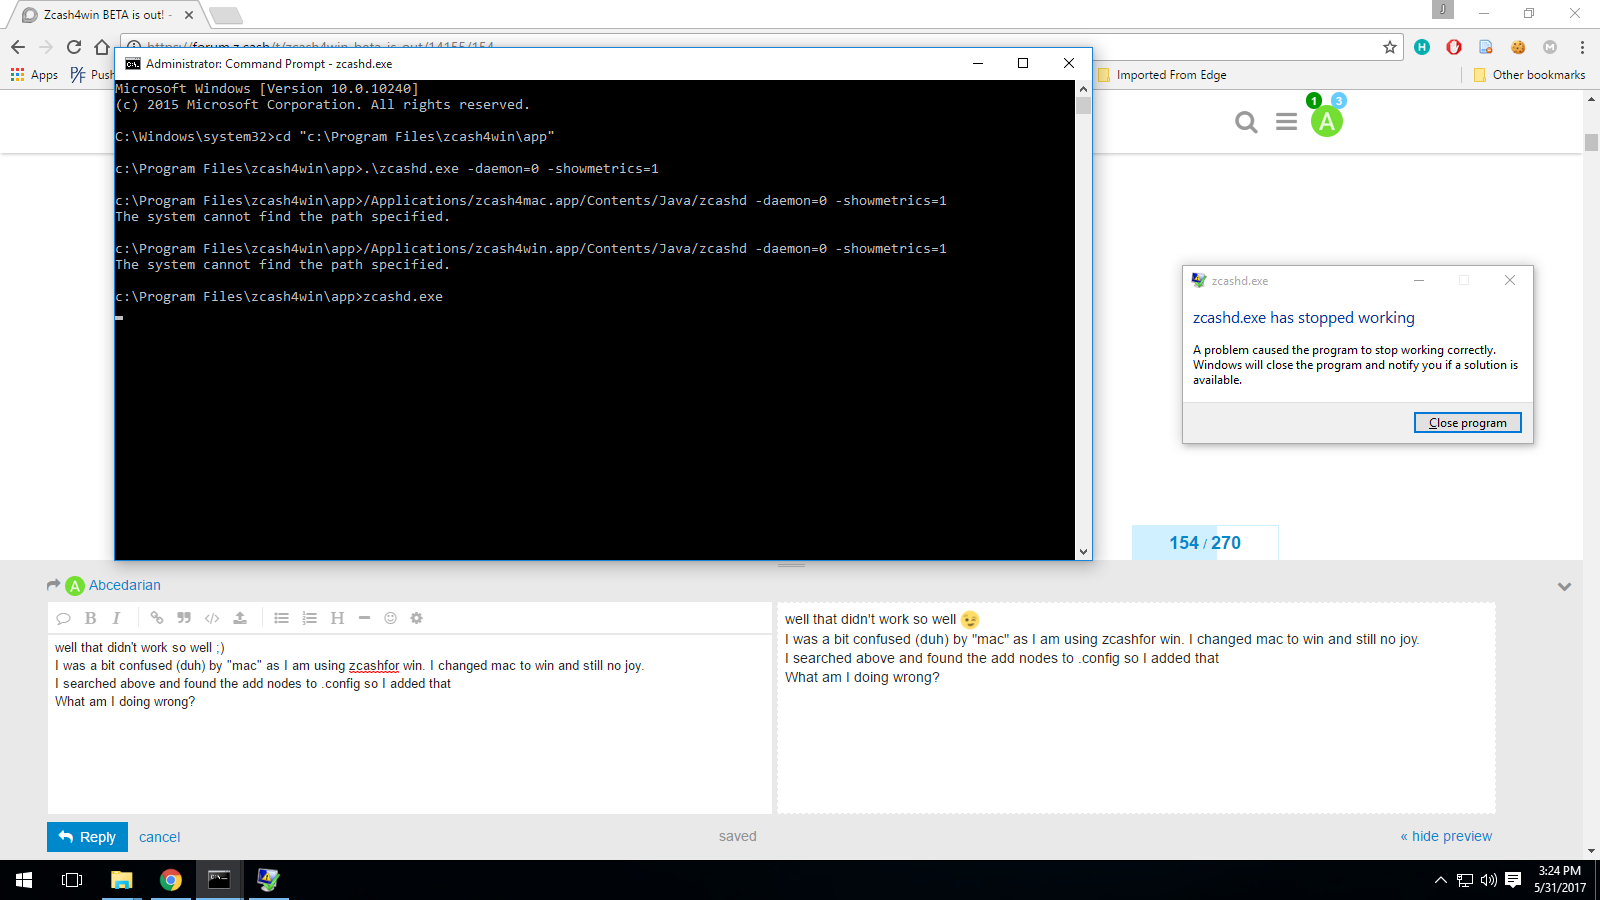This screenshot has height=900, width=1600.
Task: Click Close program button in crash dialog
Action: (1468, 423)
